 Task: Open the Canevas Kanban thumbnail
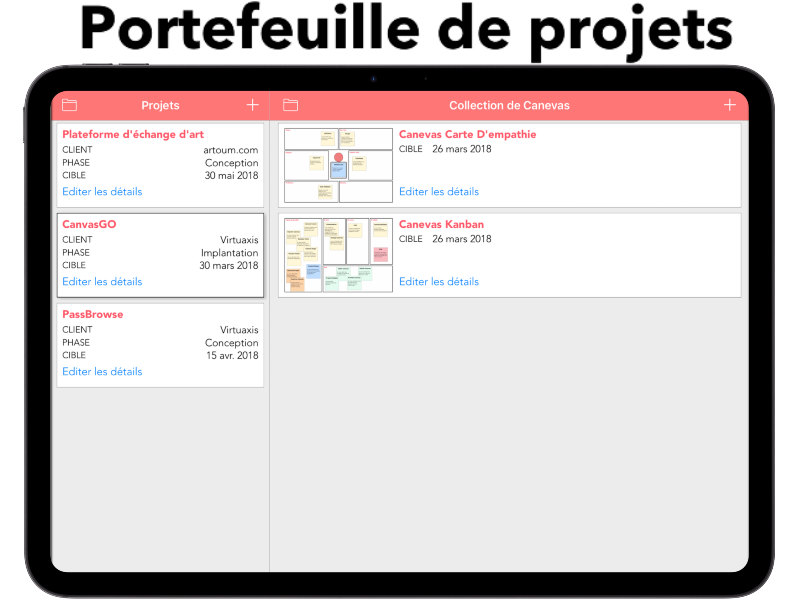(x=338, y=255)
